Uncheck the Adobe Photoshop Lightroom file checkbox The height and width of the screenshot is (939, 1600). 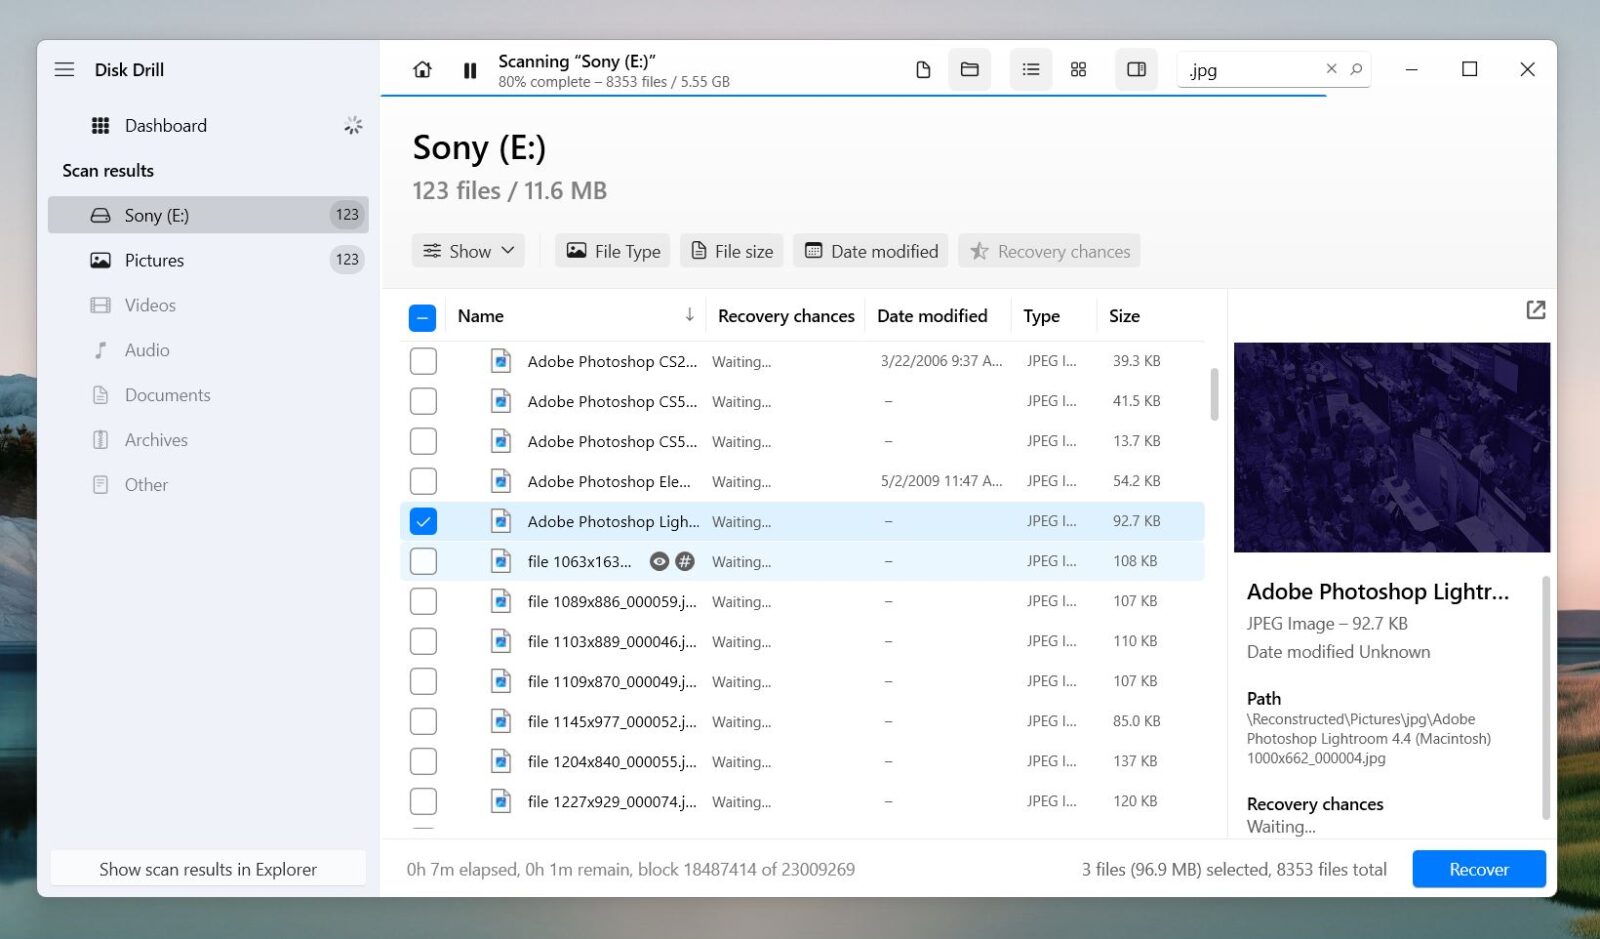coord(423,521)
